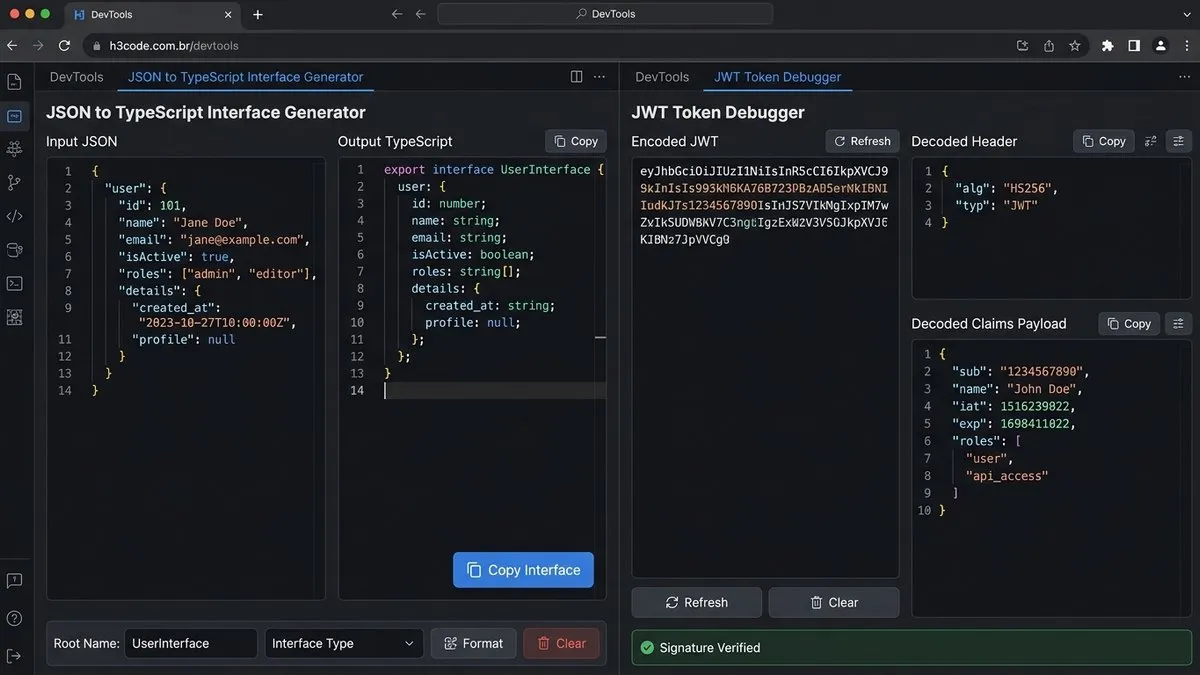Click the "name": "John Doe" payload line
This screenshot has height=675, width=1200.
point(1017,389)
